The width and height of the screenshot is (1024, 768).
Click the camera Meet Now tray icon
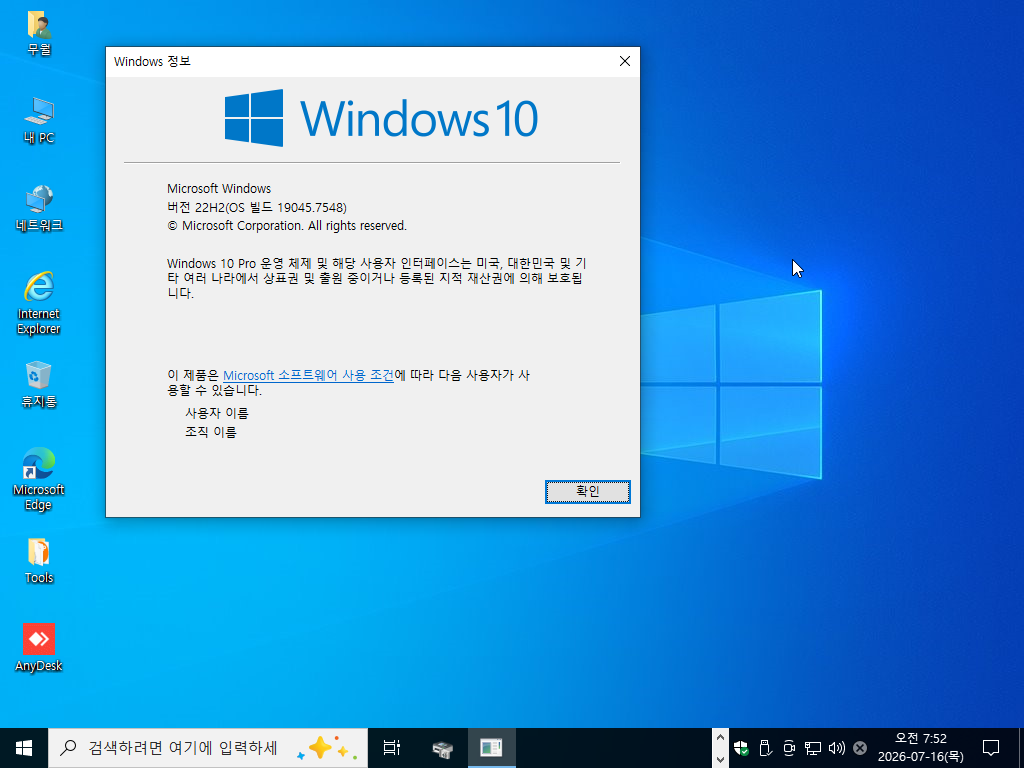789,748
